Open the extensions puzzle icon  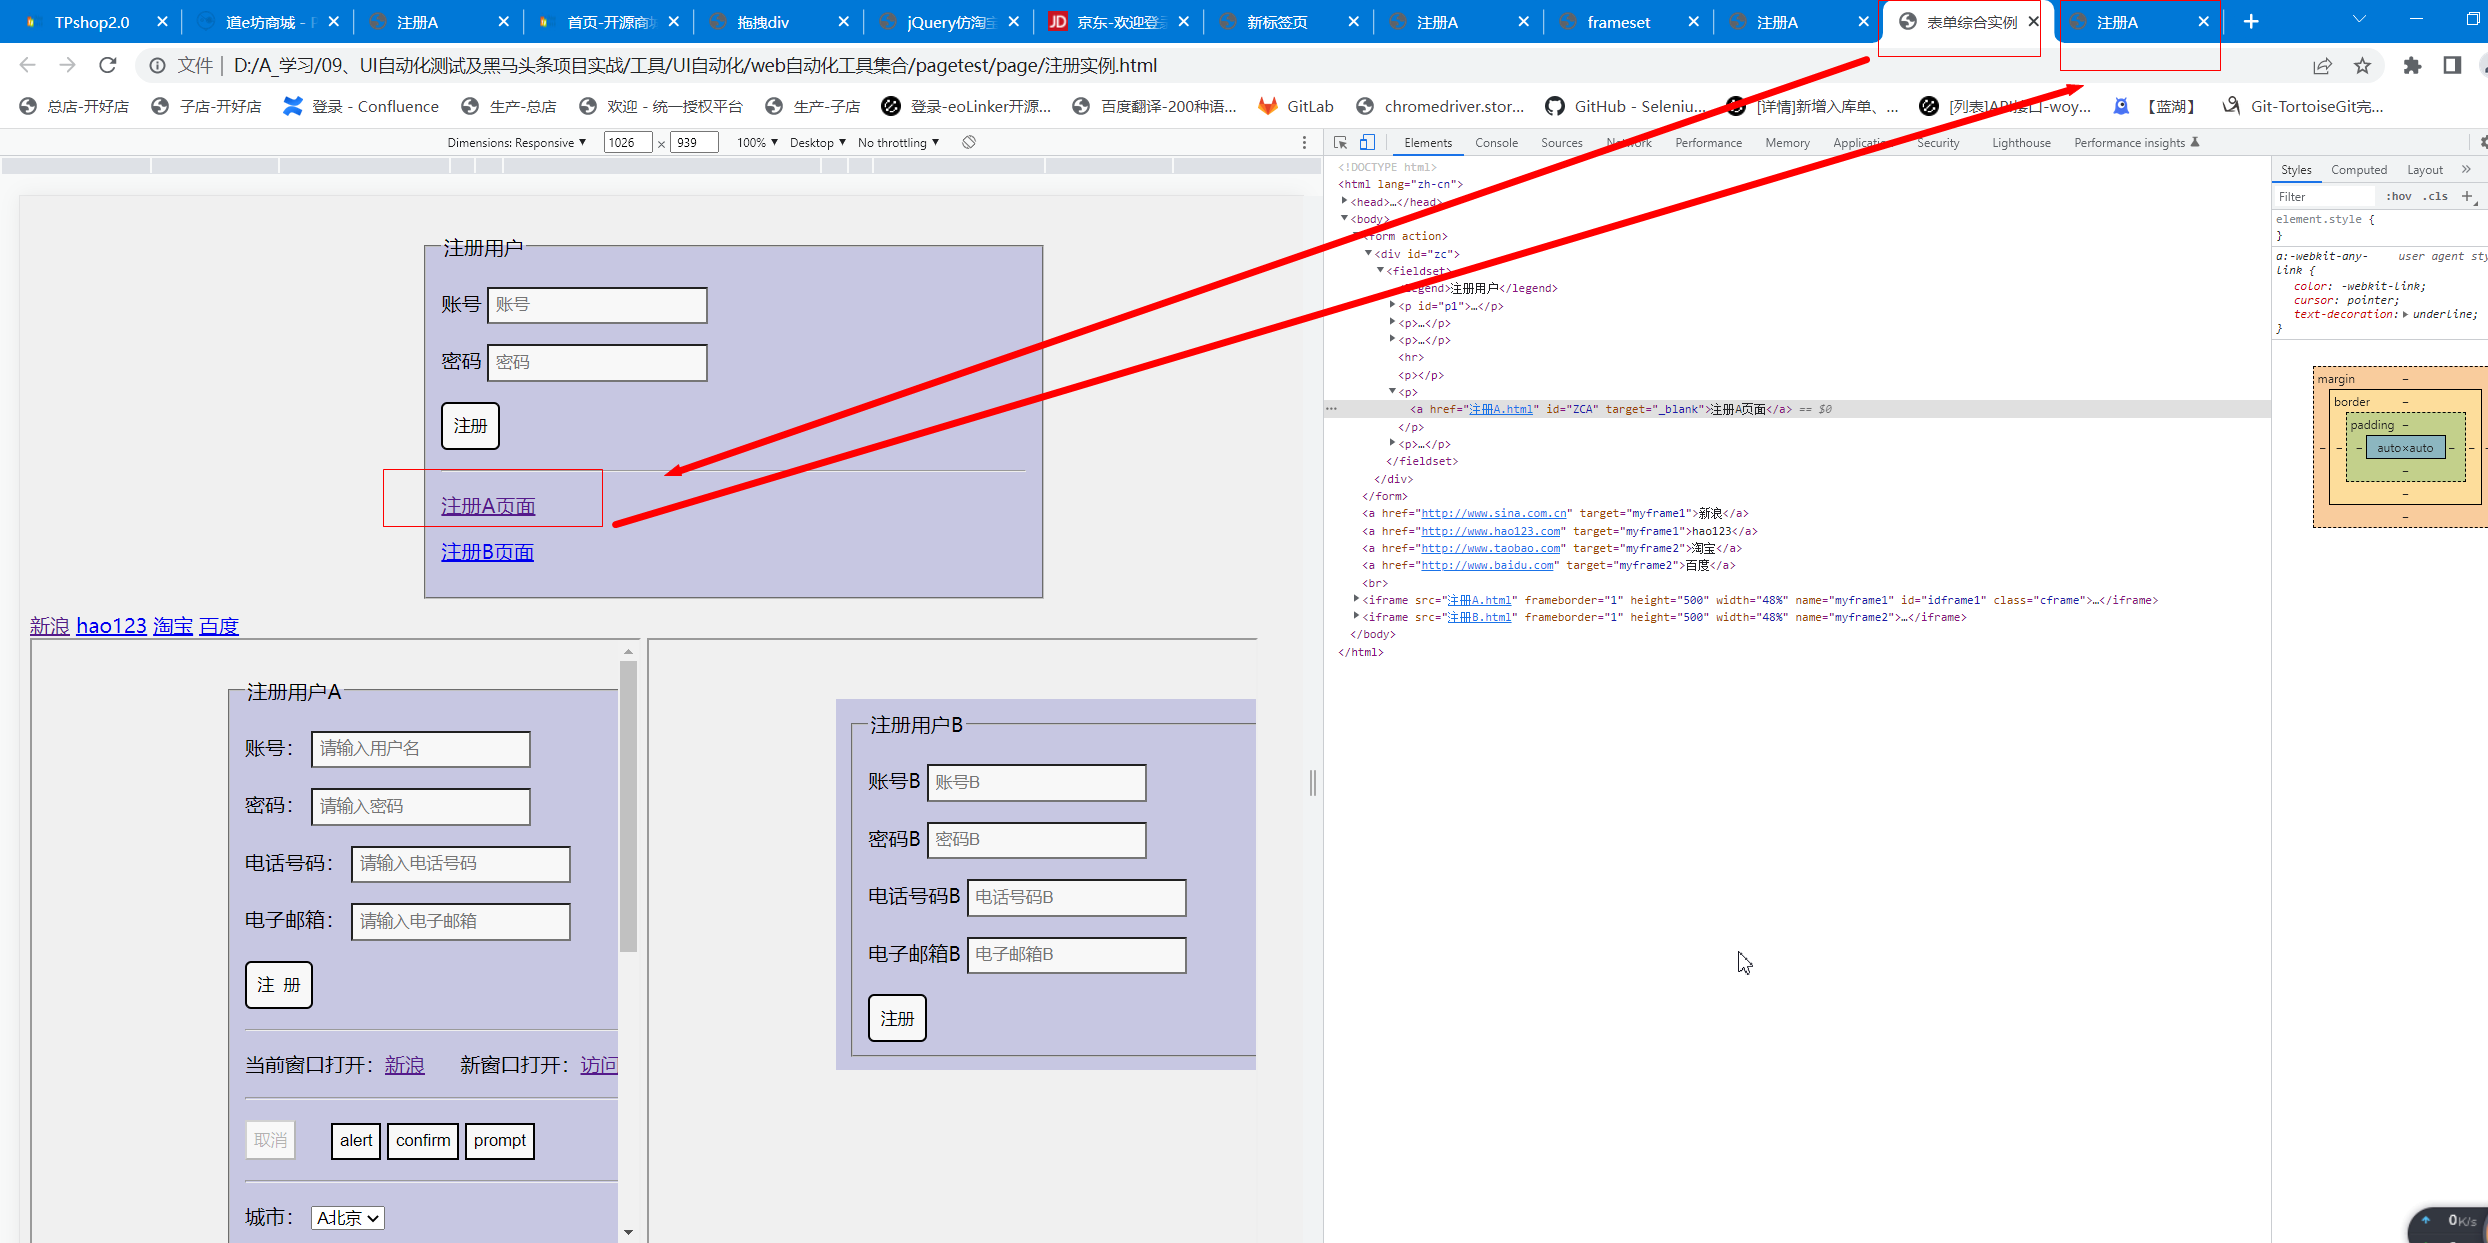2412,66
